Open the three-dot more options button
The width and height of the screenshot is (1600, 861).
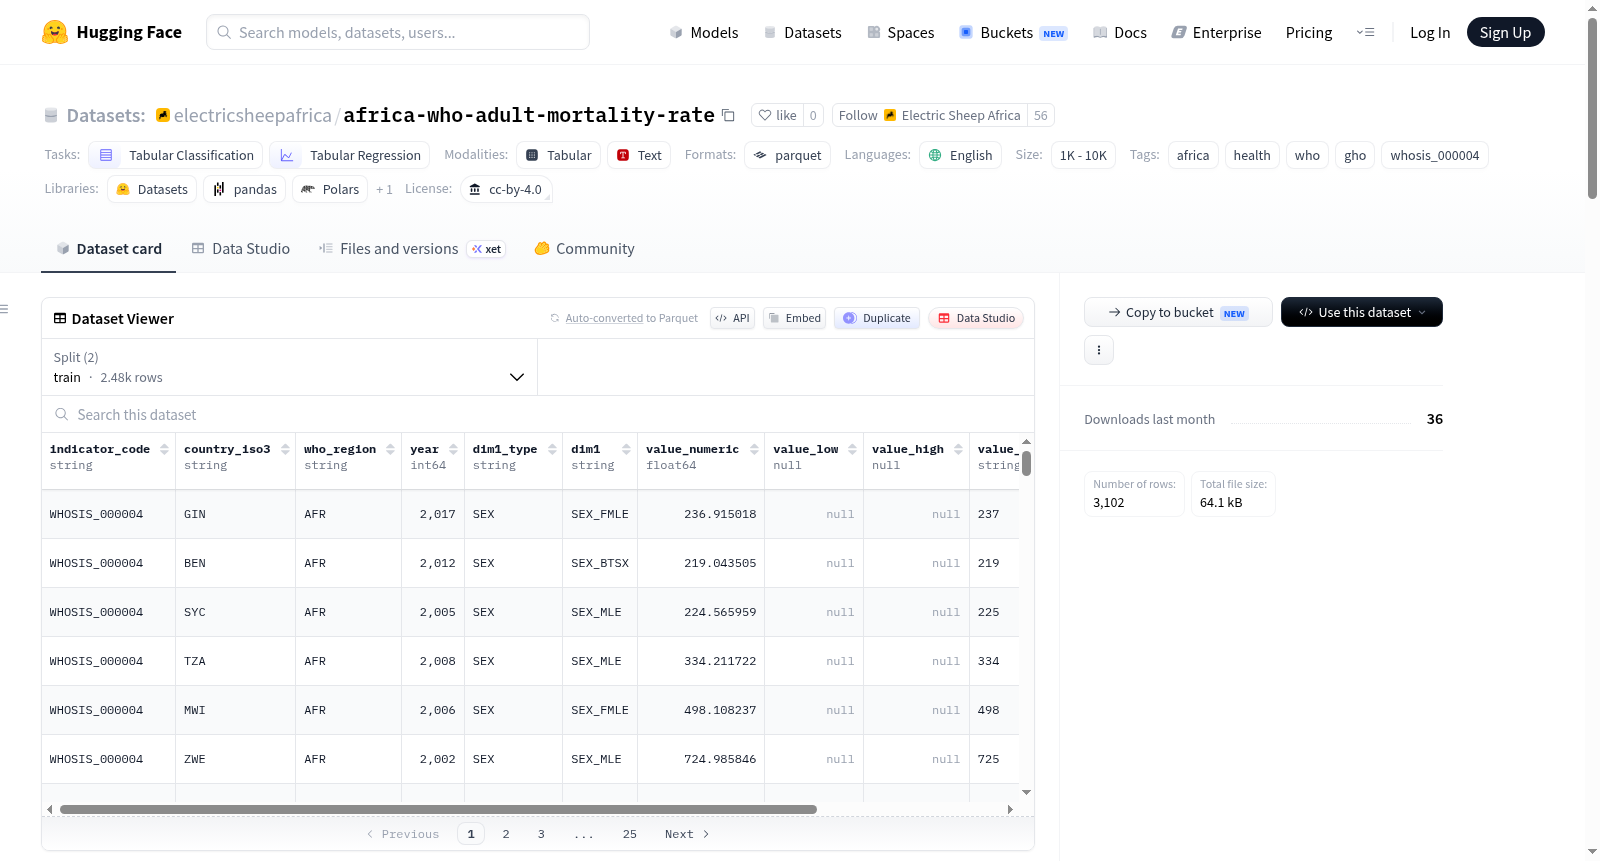tap(1099, 350)
